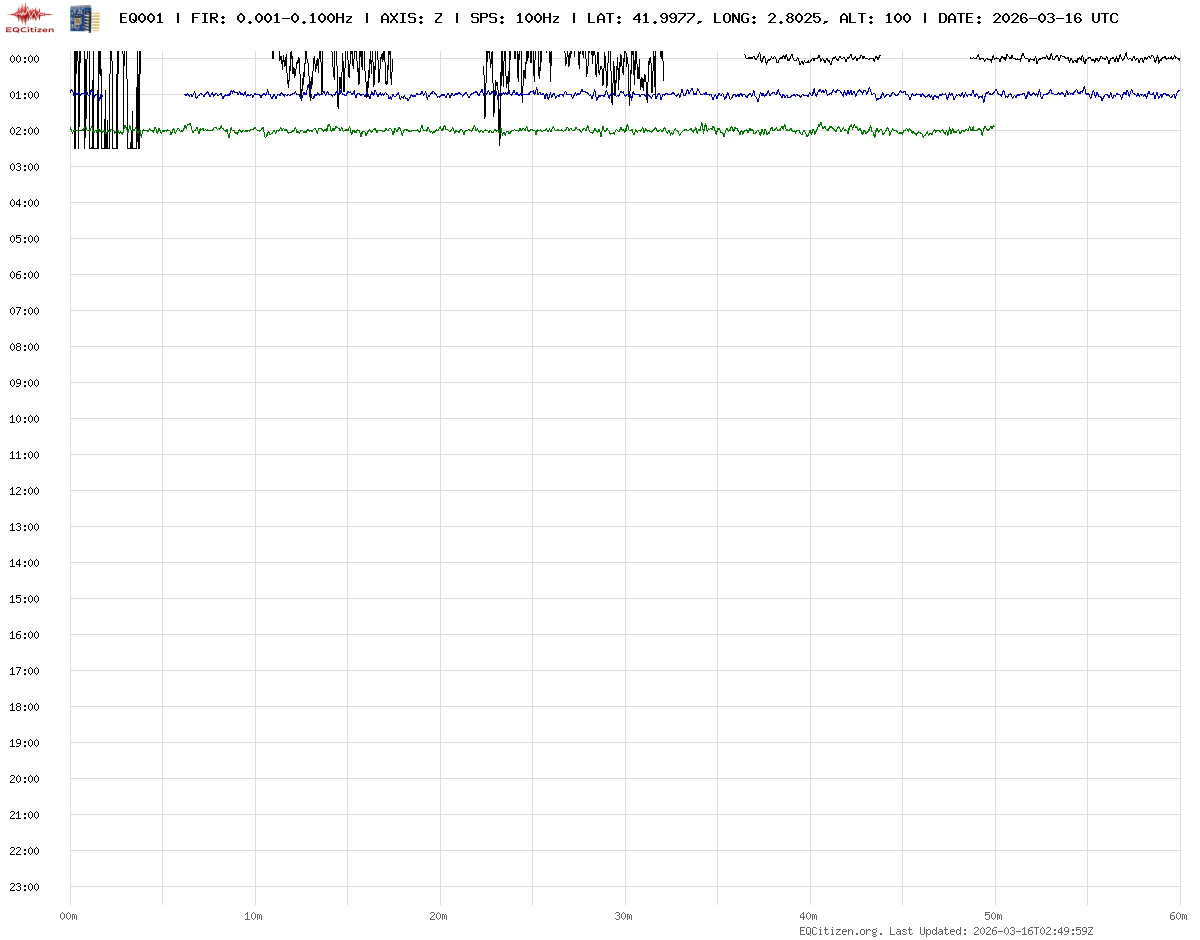Image resolution: width=1200 pixels, height=940 pixels.
Task: Select the 00:00 hour row label
Action: point(24,59)
